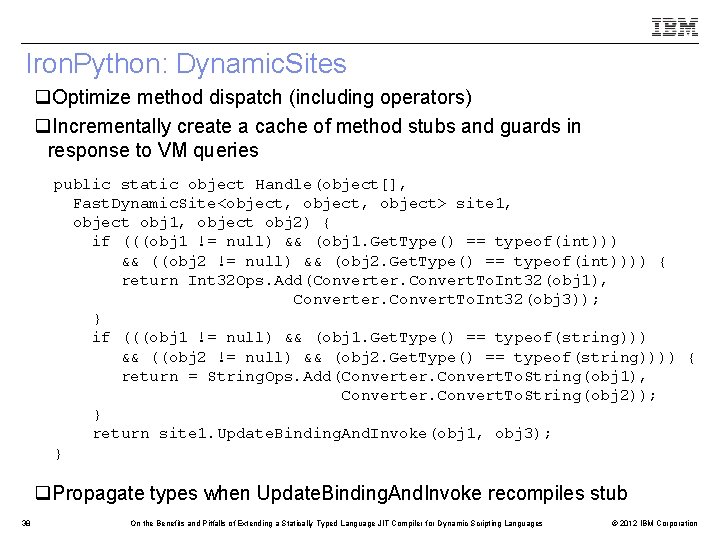The image size is (720, 540).
Task: Click the 'Optimize method dispatch' bullet text
Action: click(262, 97)
